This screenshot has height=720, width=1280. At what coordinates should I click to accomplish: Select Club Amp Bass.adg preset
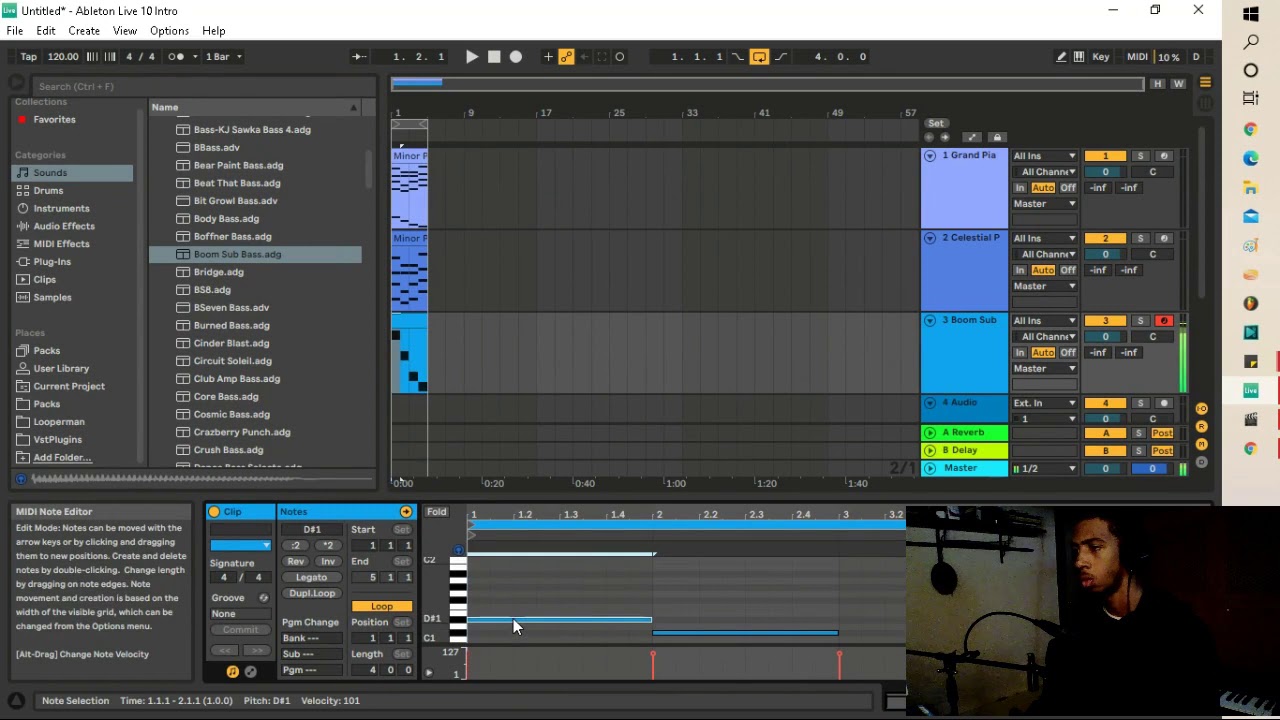[237, 379]
